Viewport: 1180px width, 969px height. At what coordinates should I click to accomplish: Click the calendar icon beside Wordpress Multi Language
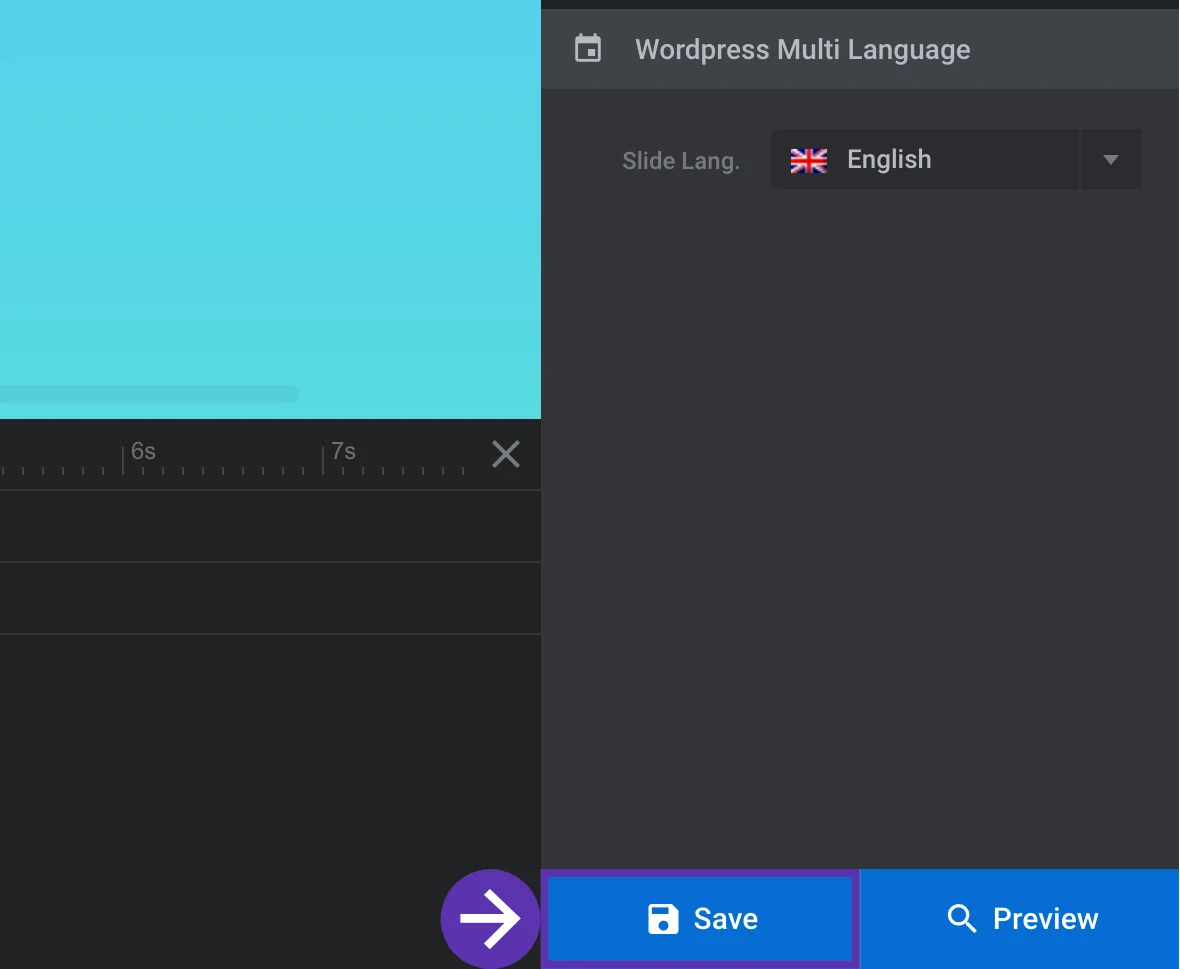point(588,49)
